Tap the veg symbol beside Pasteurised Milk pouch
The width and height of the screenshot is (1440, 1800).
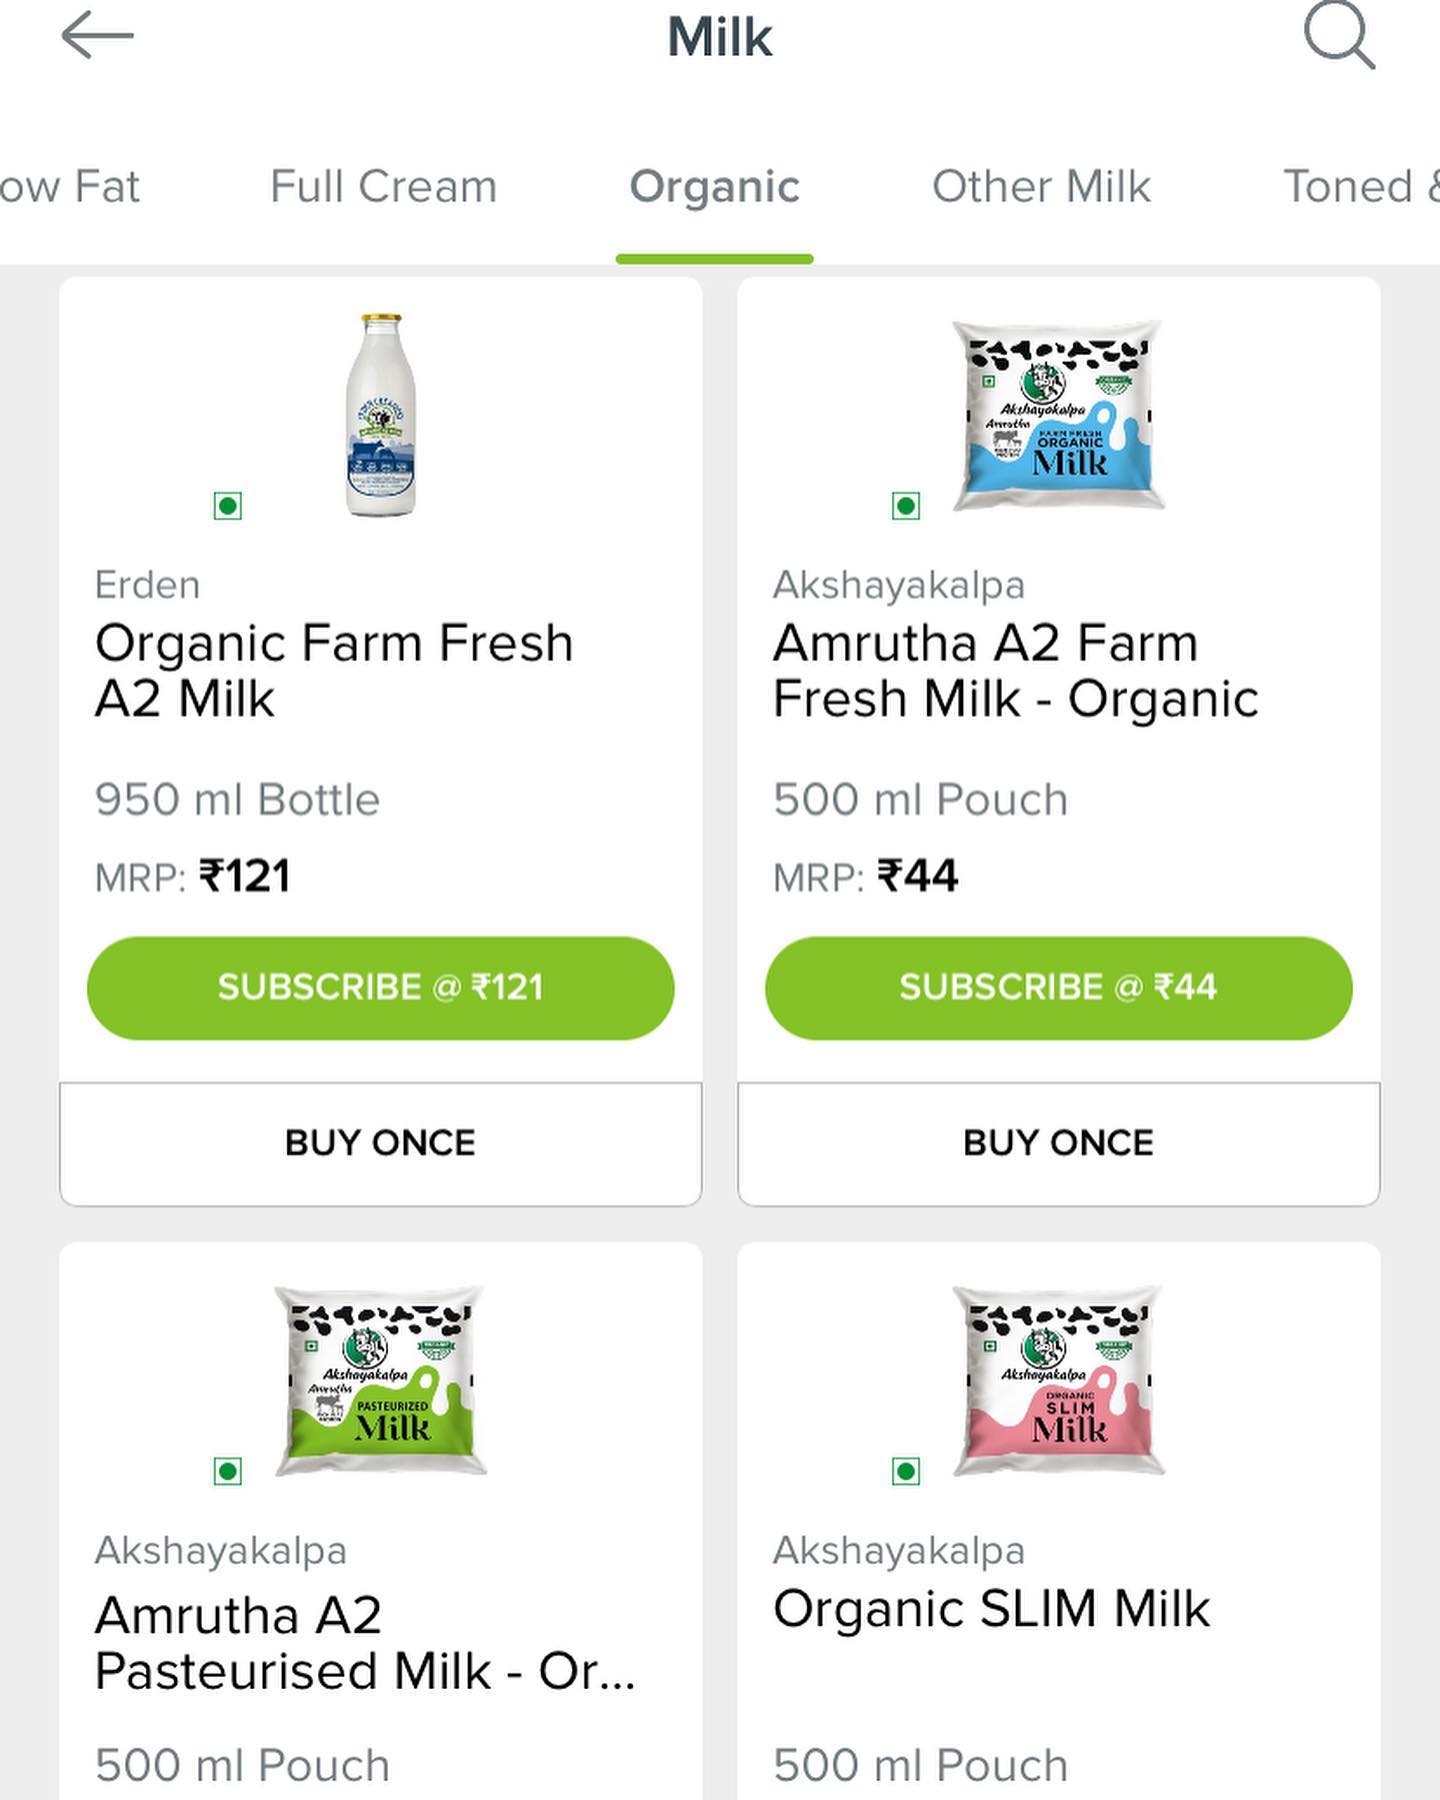click(x=228, y=1471)
